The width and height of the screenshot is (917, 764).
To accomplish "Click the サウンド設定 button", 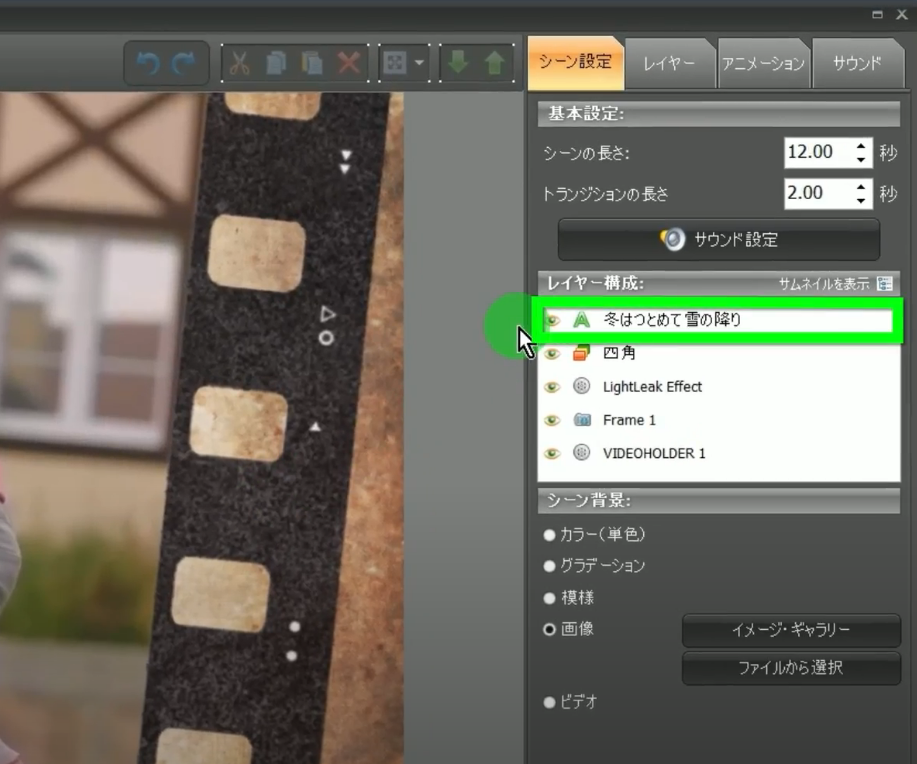I will [x=719, y=240].
